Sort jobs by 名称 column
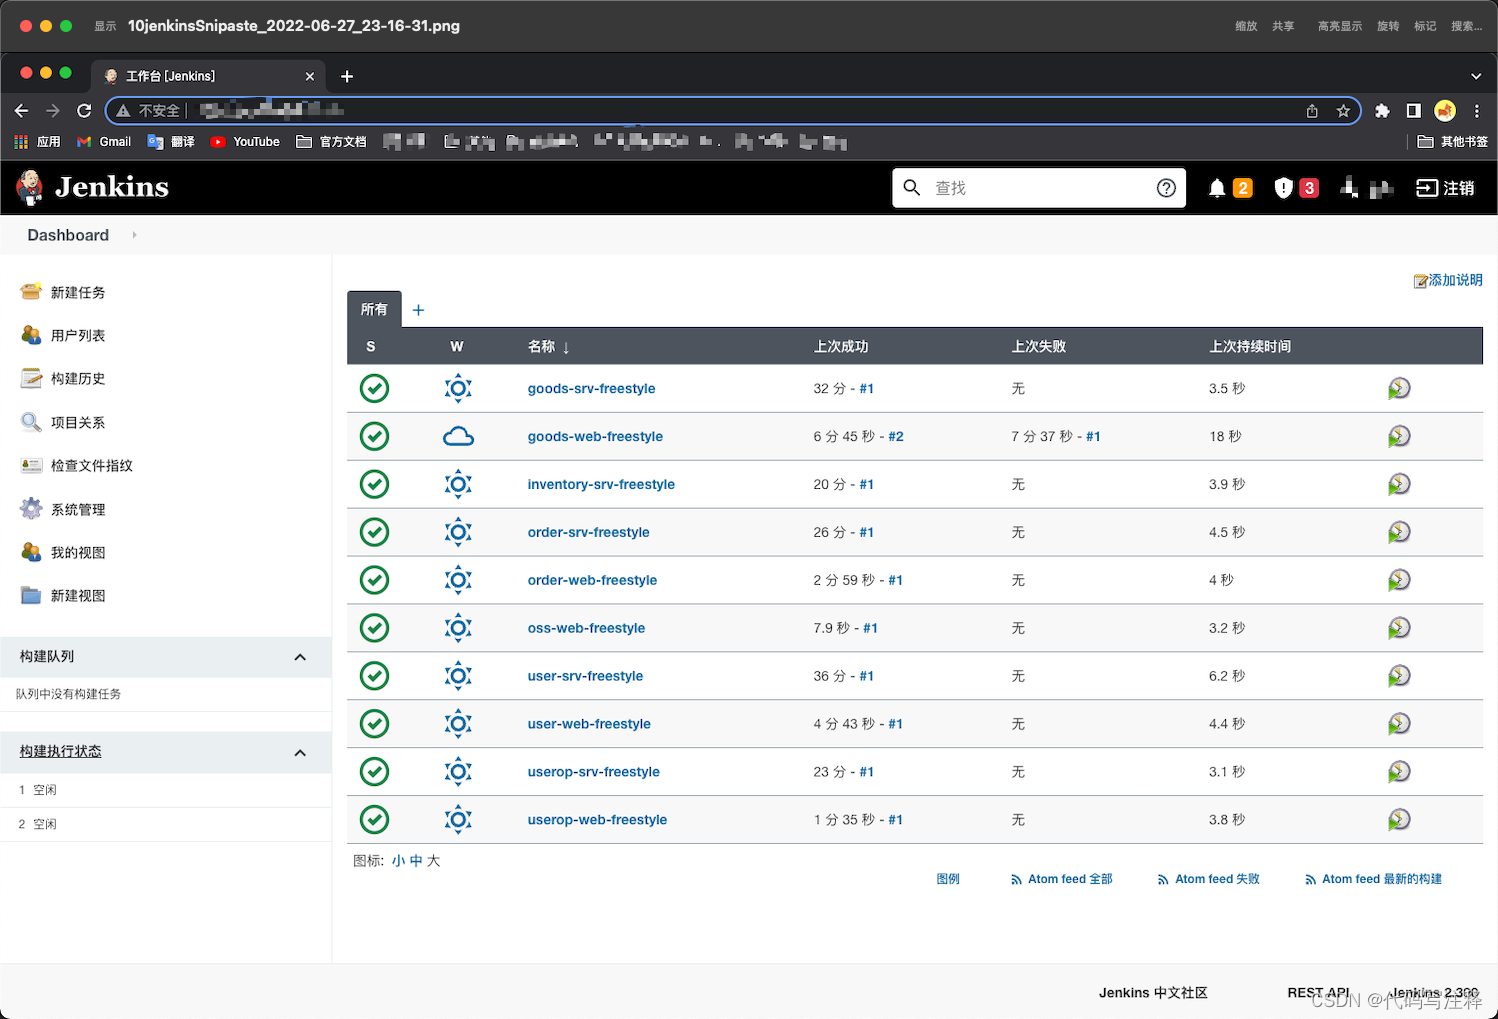Screen dimensions: 1498x1019 coord(548,347)
